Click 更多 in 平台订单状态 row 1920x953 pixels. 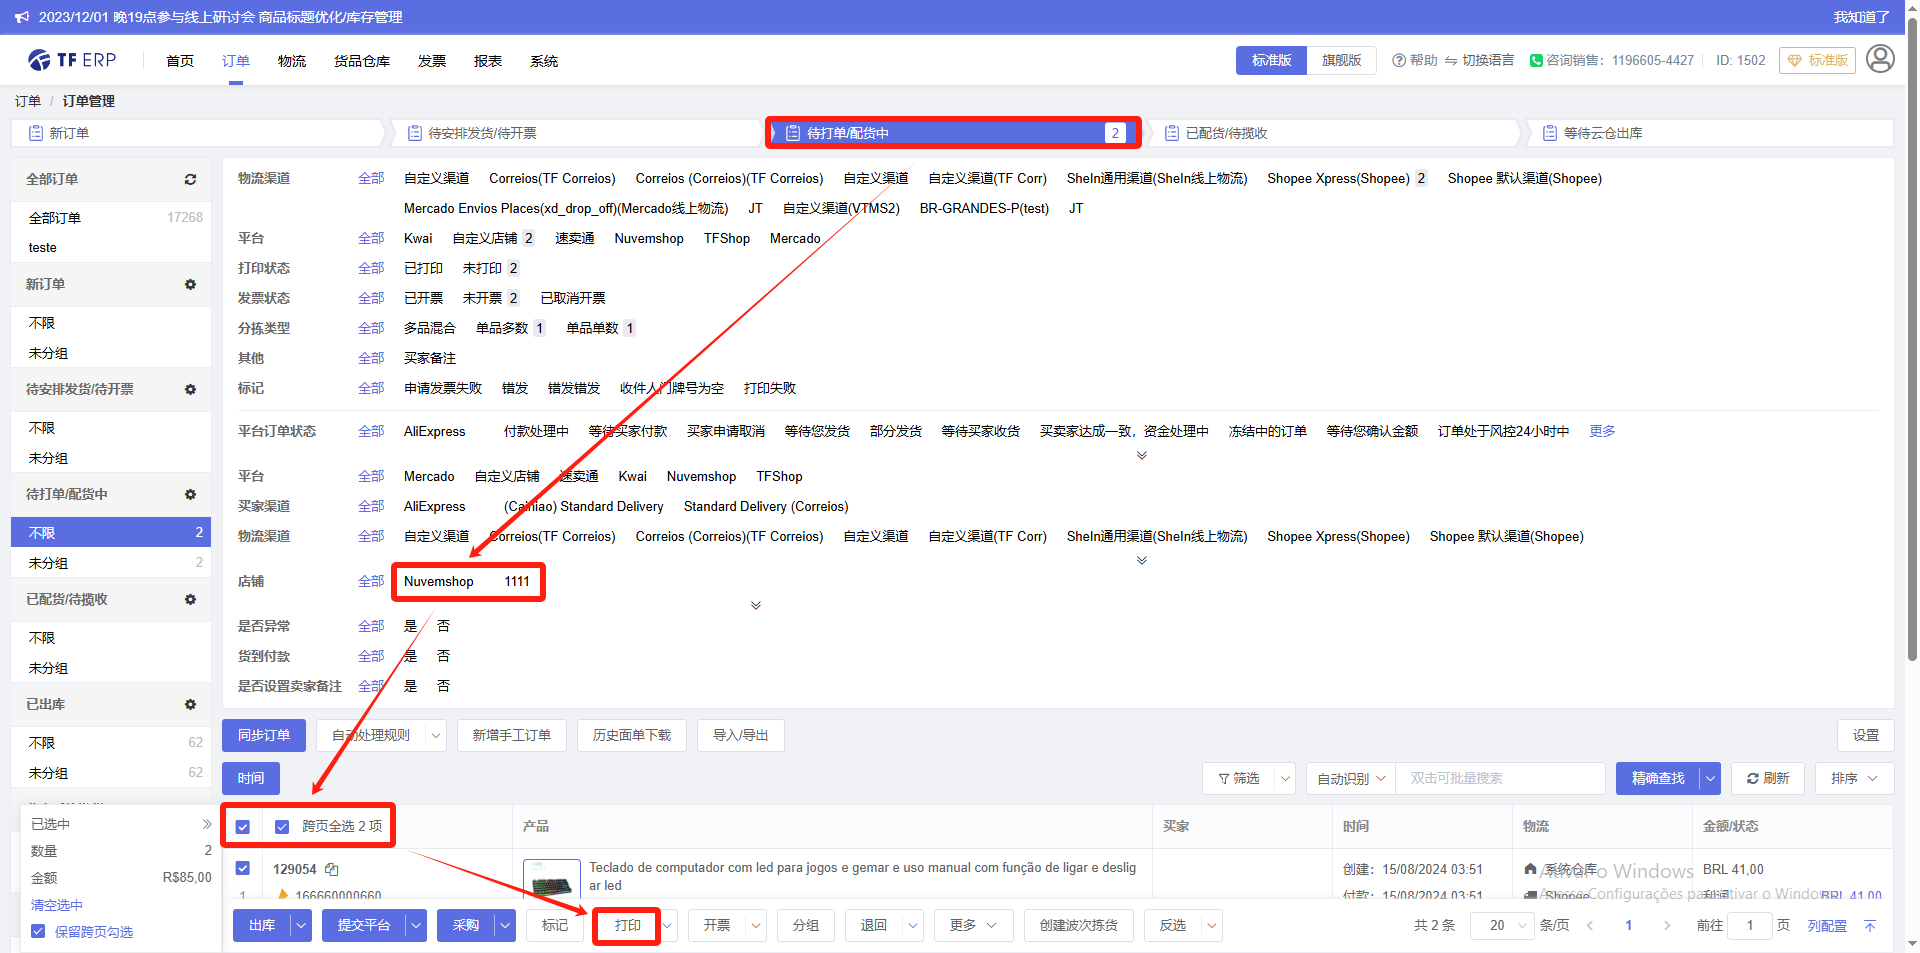point(1602,431)
